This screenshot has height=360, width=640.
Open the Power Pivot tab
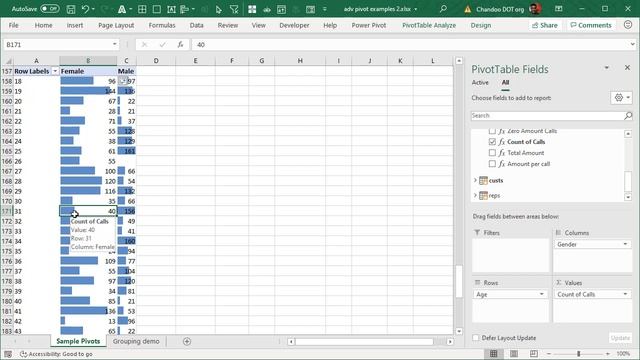[x=369, y=25]
